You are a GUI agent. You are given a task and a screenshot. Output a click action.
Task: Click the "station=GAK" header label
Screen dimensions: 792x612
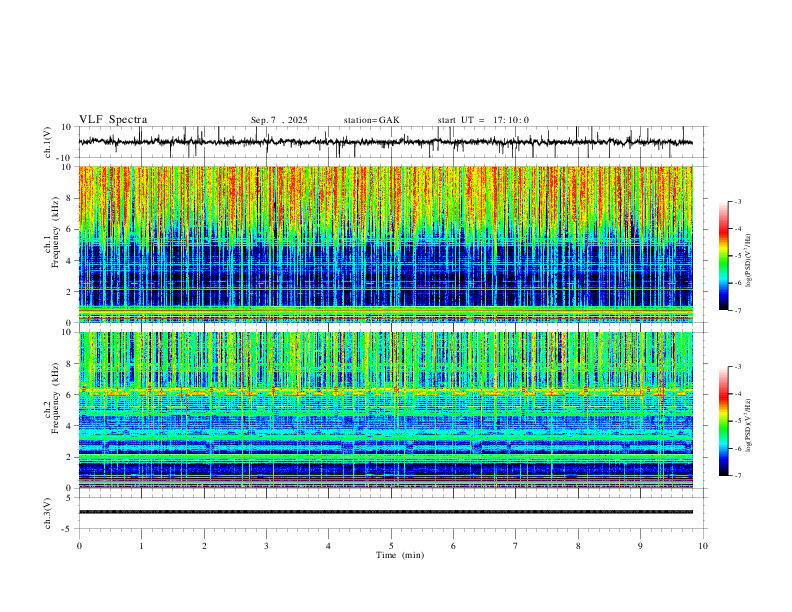[x=371, y=120]
